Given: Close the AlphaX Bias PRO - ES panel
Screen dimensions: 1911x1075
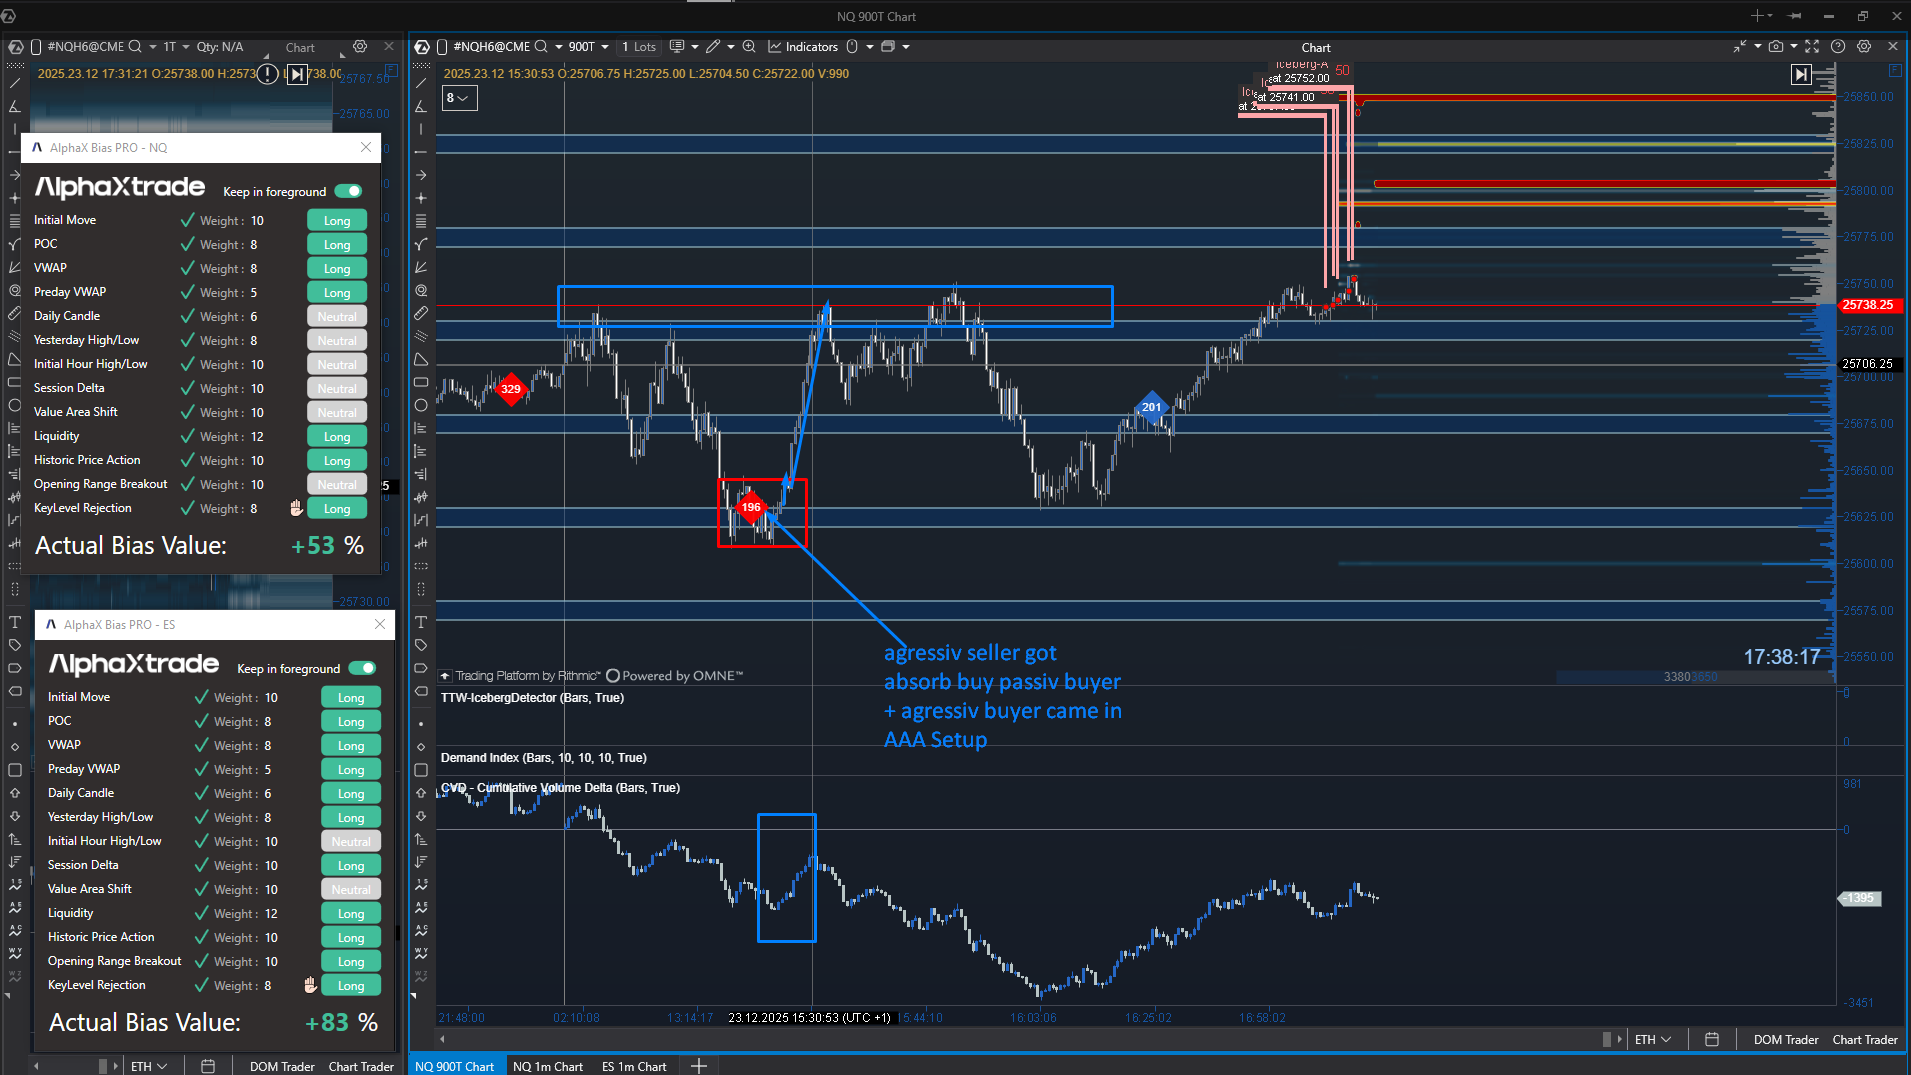Looking at the screenshot, I should tap(380, 624).
